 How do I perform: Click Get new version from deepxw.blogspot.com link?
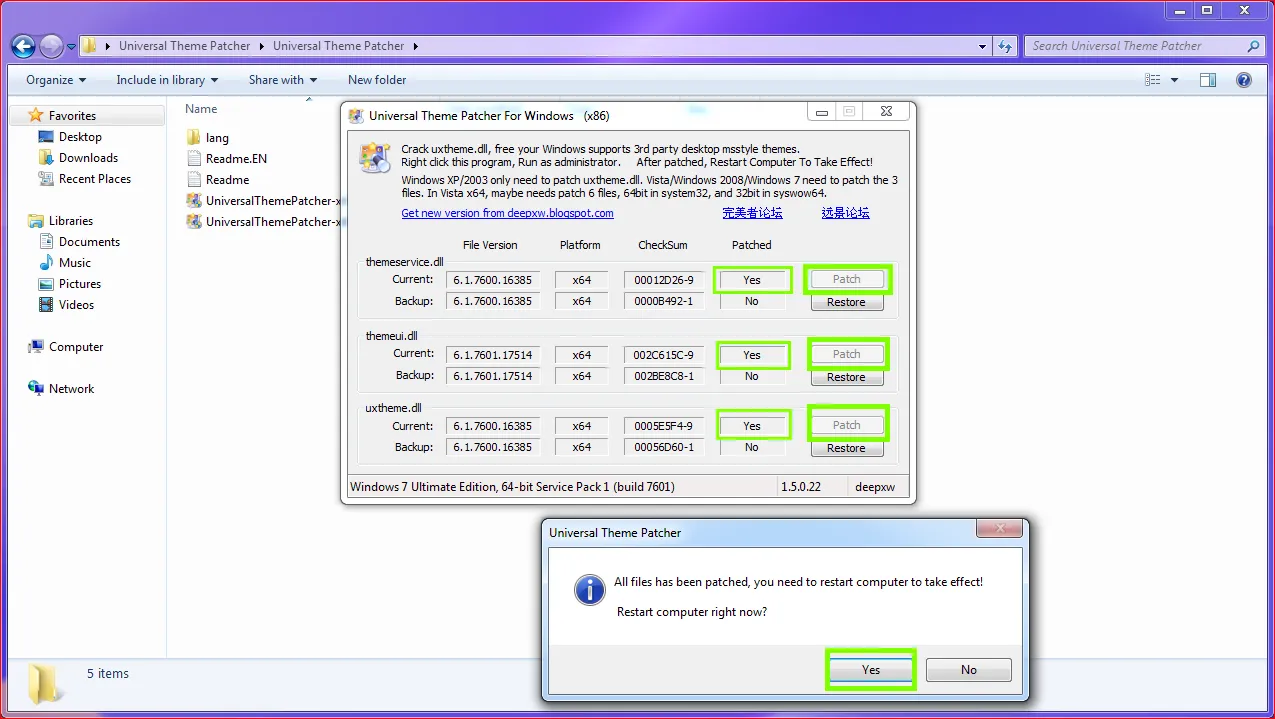507,213
